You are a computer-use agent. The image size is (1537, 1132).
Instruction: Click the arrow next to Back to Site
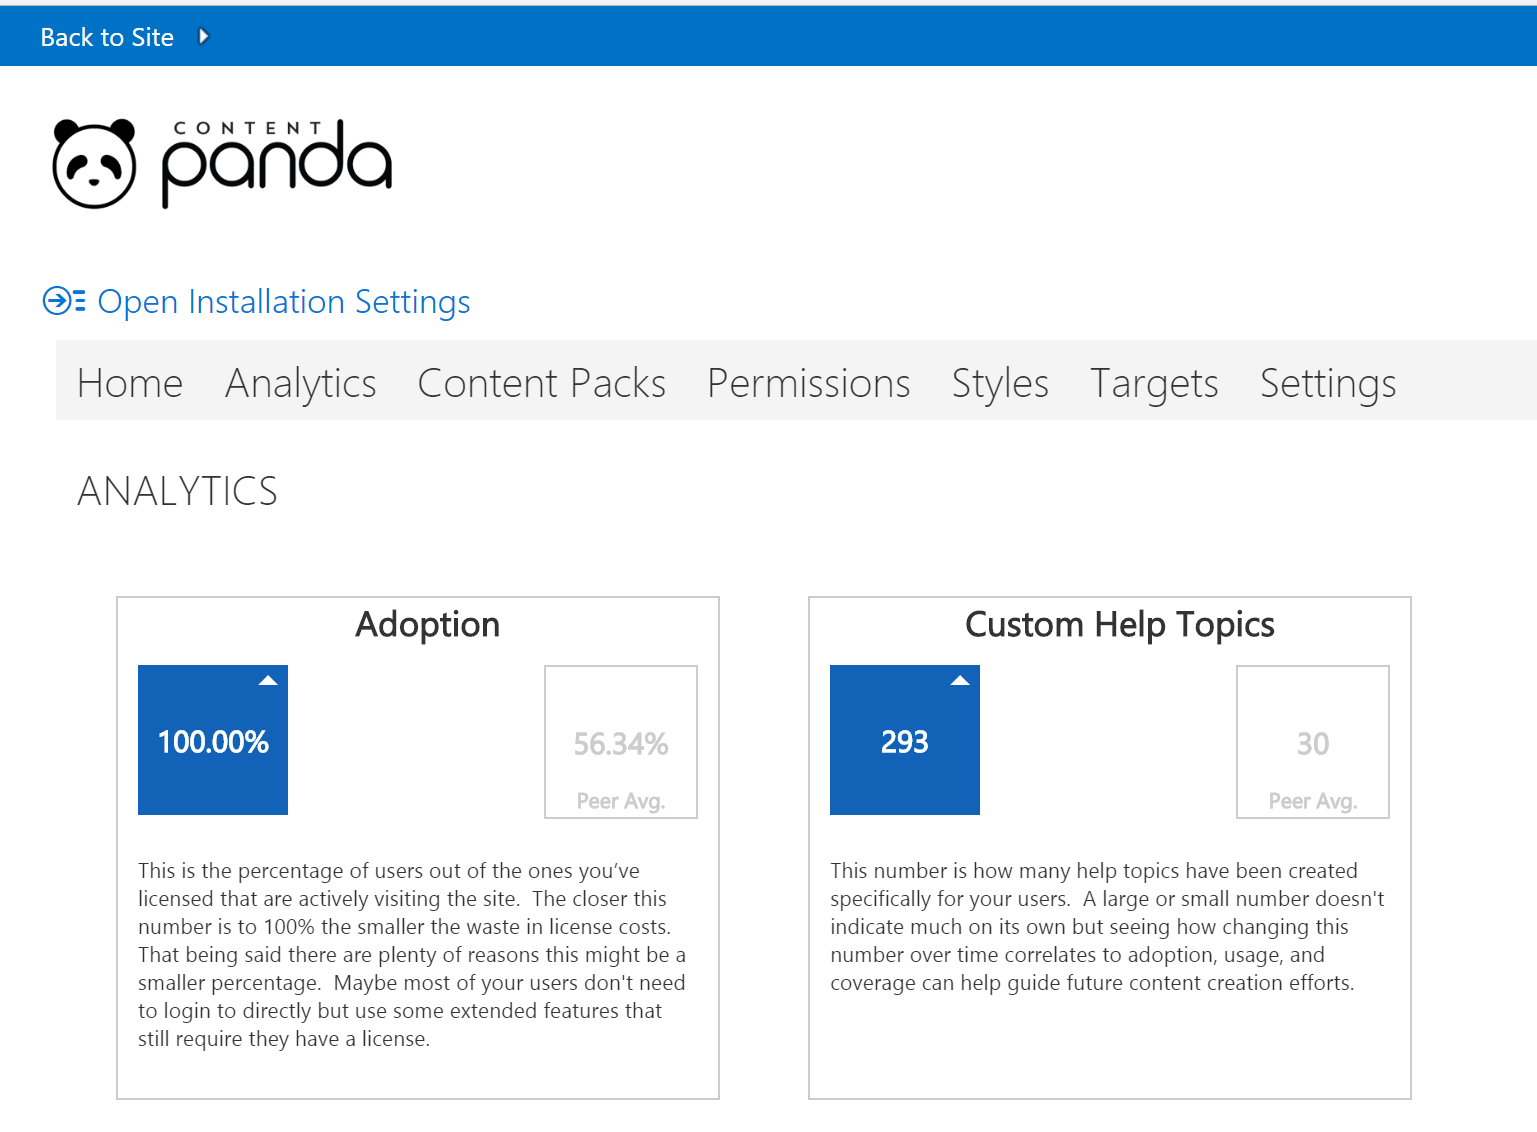click(204, 37)
